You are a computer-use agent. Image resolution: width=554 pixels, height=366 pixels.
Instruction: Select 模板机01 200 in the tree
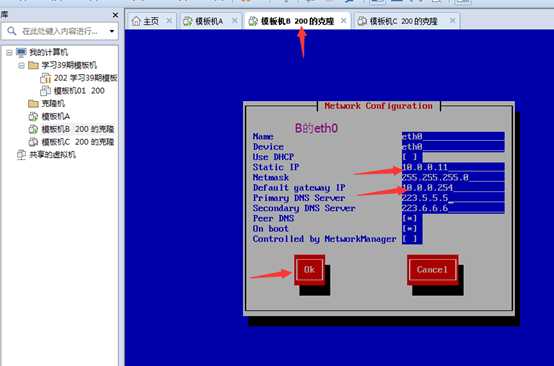[x=79, y=91]
